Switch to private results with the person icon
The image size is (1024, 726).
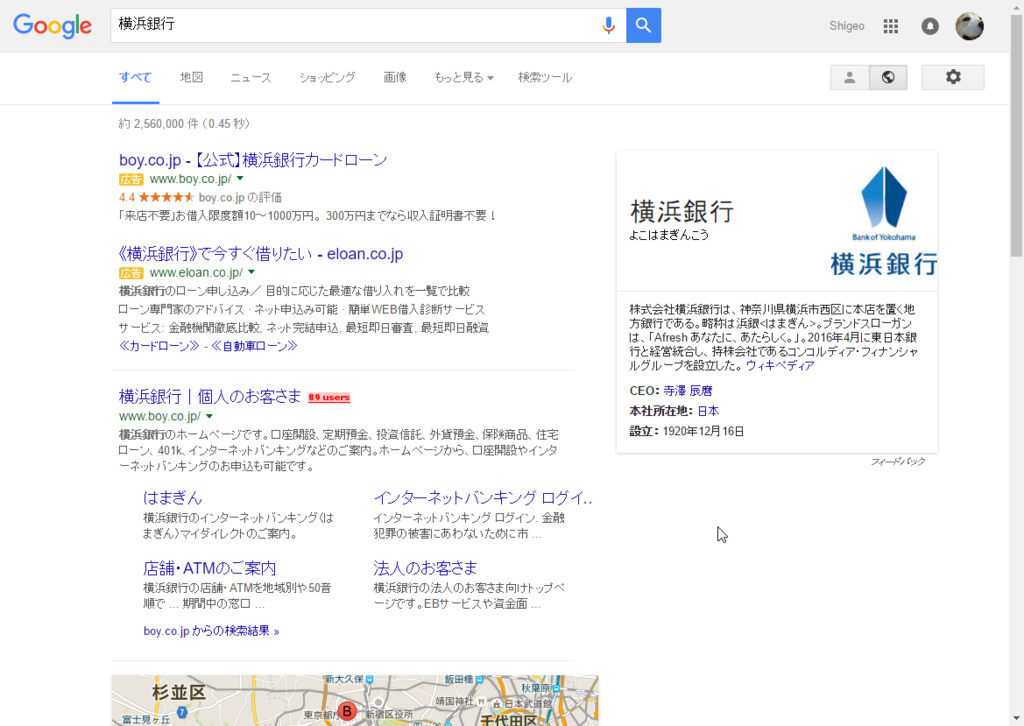[x=850, y=77]
